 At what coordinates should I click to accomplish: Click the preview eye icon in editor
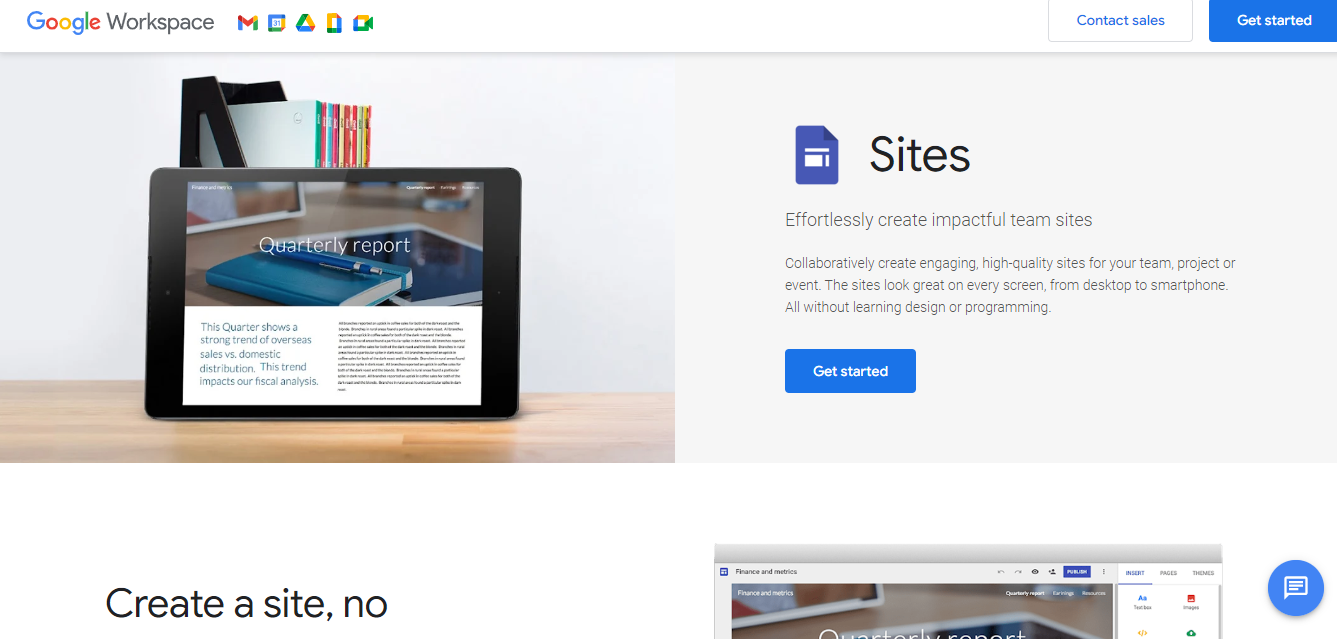(x=1035, y=572)
